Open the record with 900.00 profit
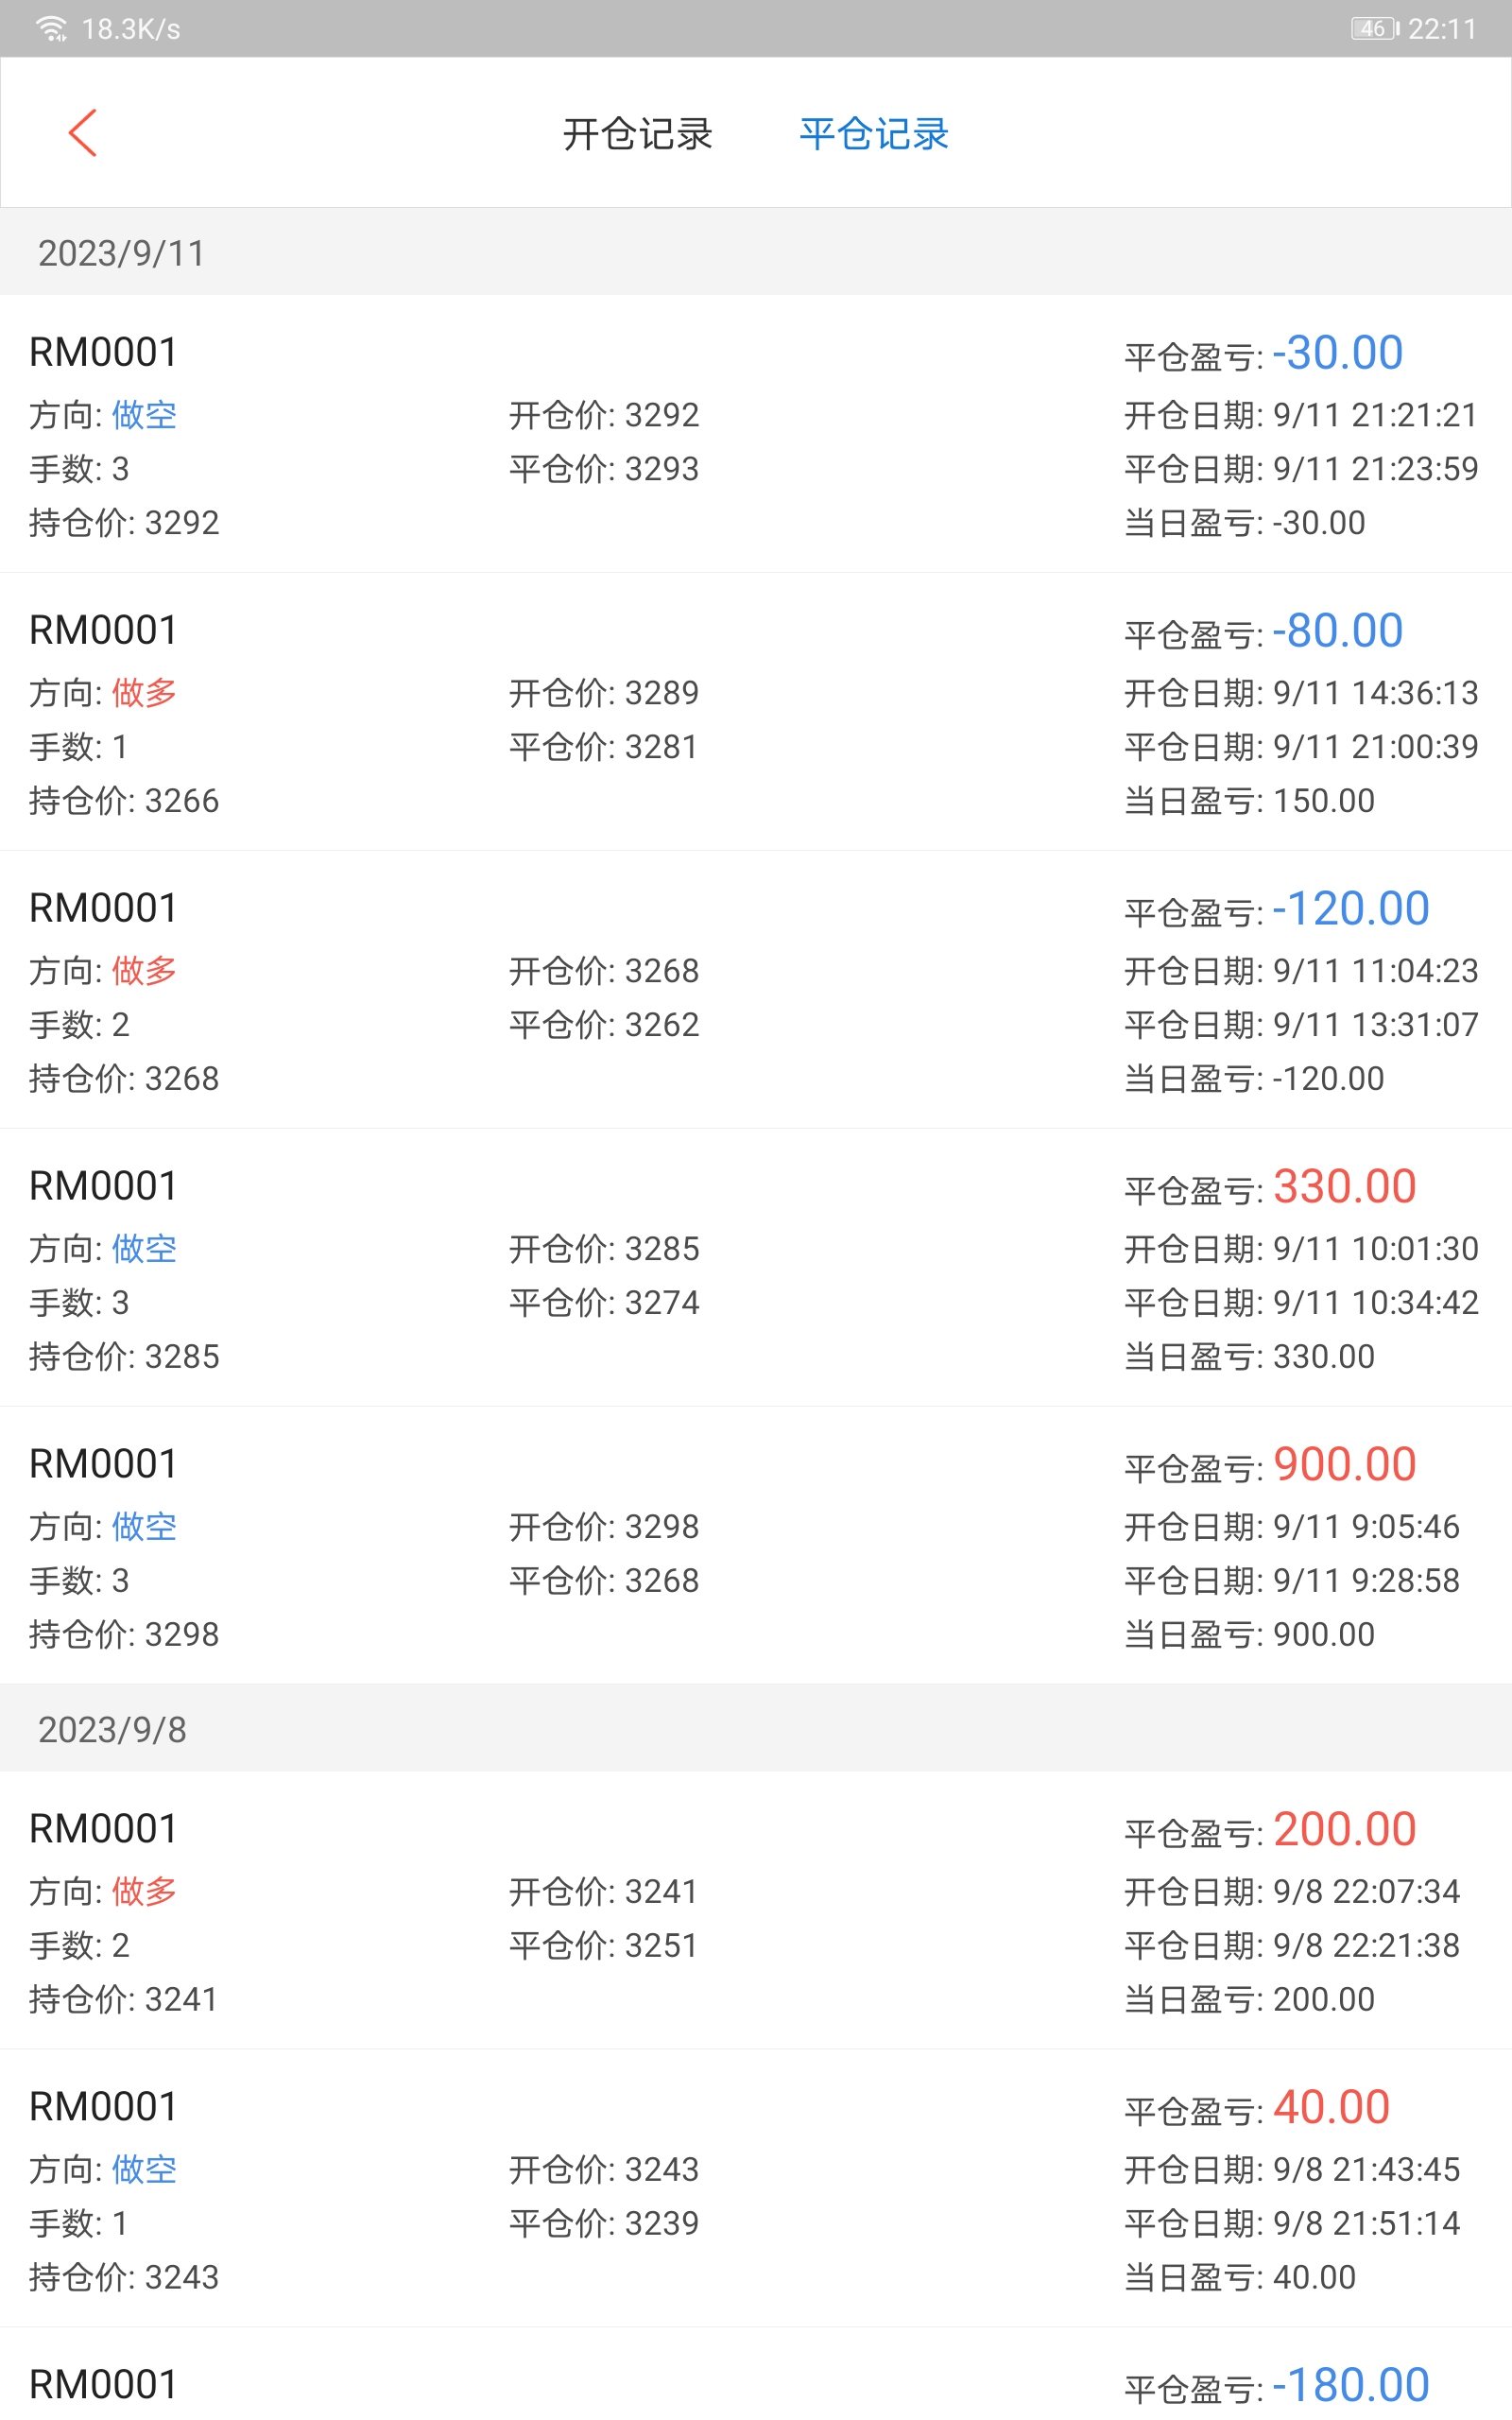1512x2420 pixels. 756,1547
